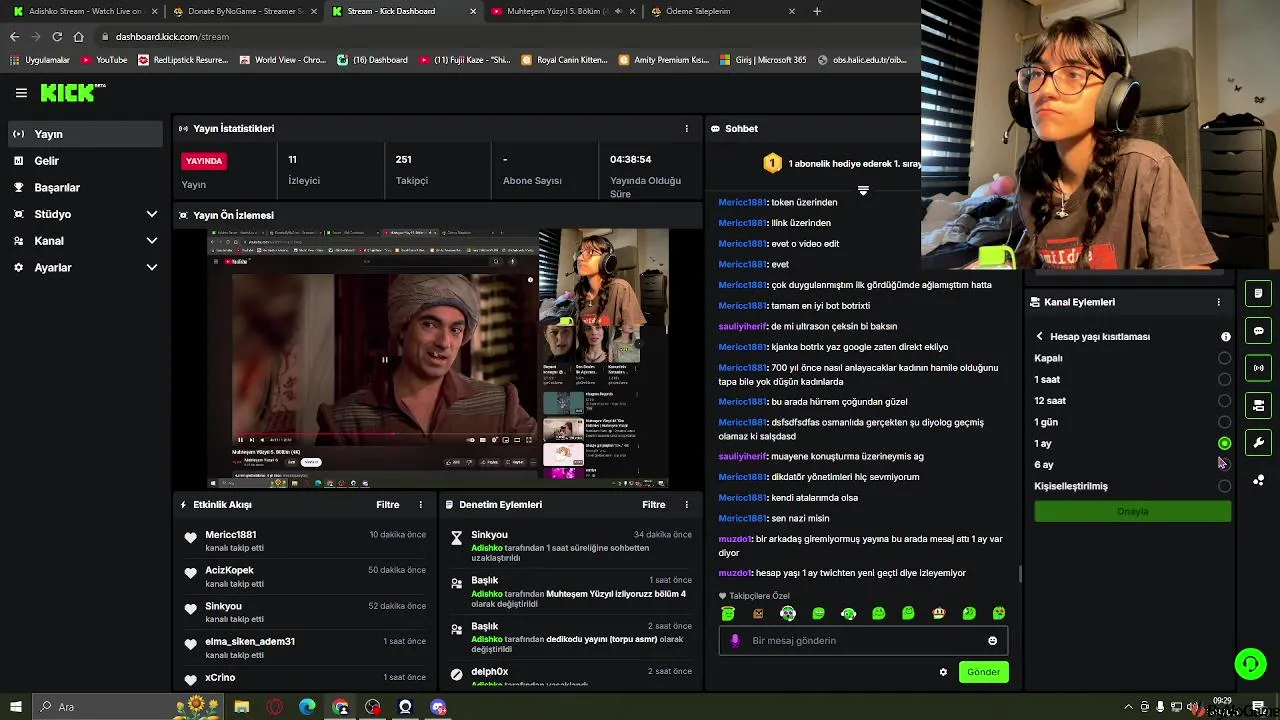Open File Explorer on the taskbar
Viewport: 1280px width, 720px height.
point(242,707)
